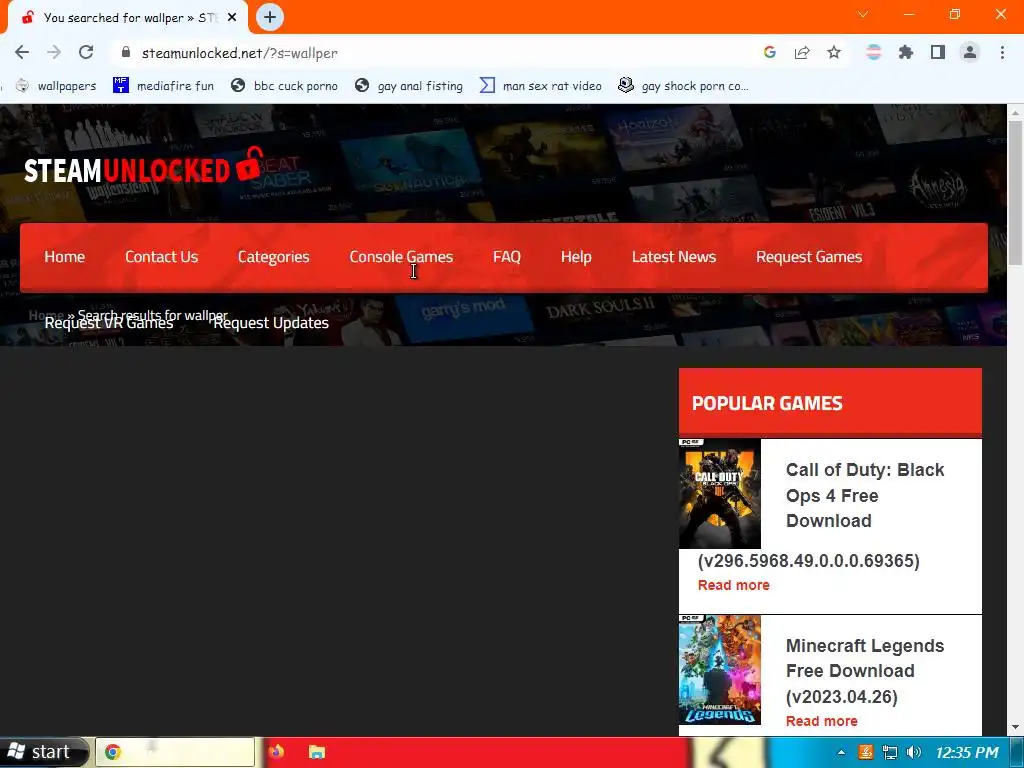Open the striped circle extension icon

874,52
